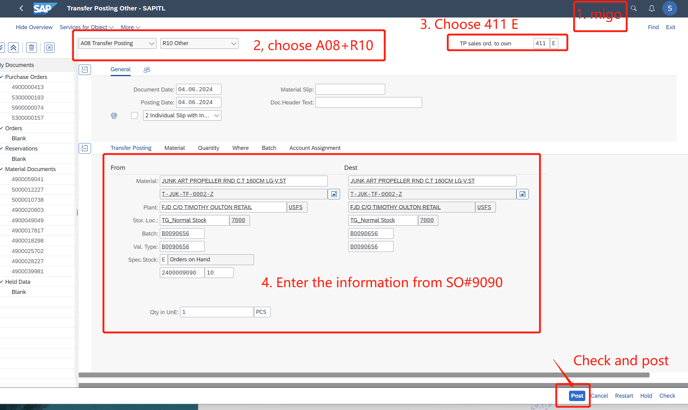
Task: Open the A08 Transfer Posting dropdown
Action: (117, 44)
